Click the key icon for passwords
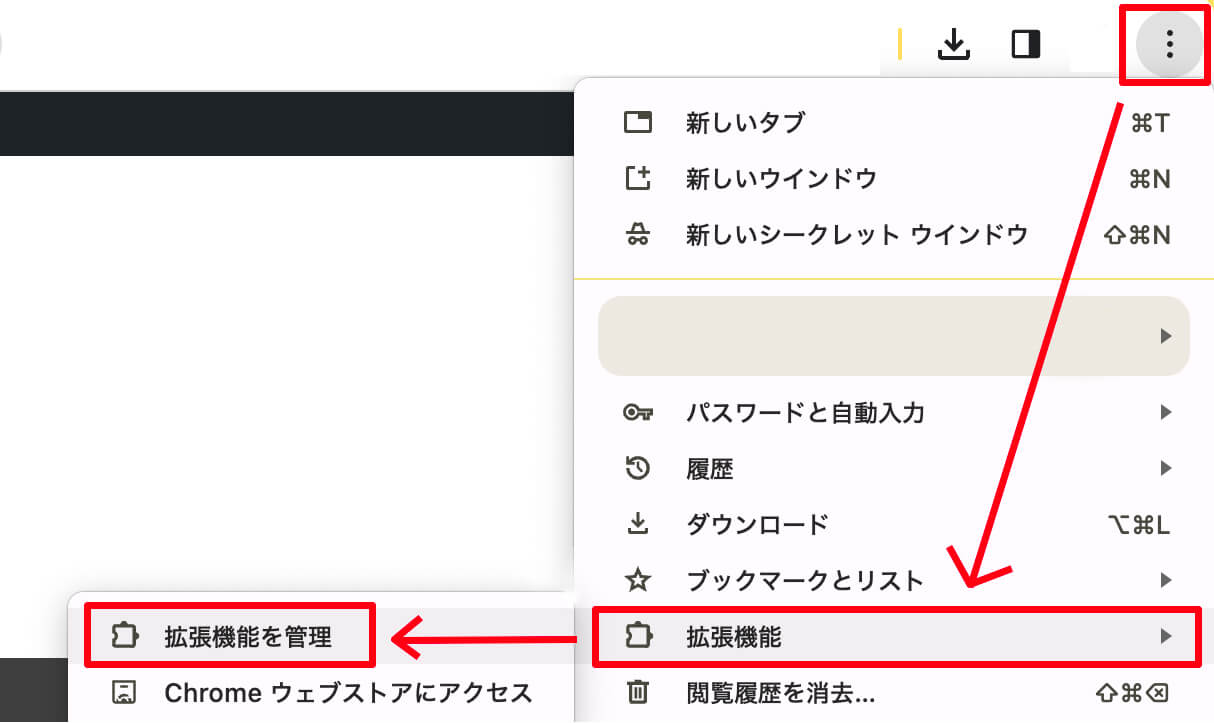Viewport: 1214px width, 723px height. pyautogui.click(x=637, y=412)
